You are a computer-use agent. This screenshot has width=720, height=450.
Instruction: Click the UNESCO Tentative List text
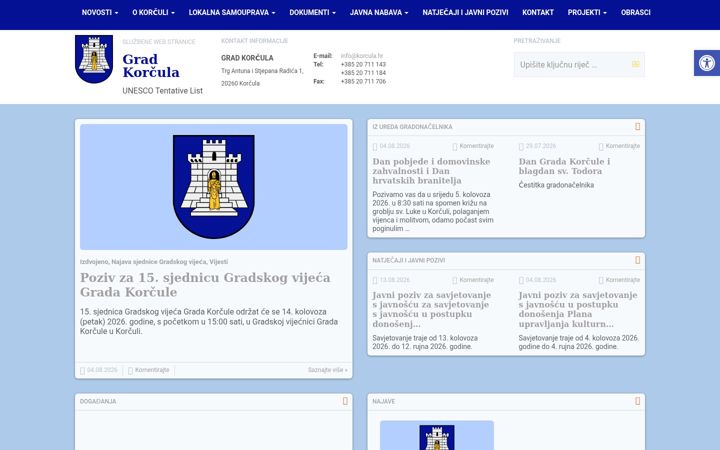(162, 91)
